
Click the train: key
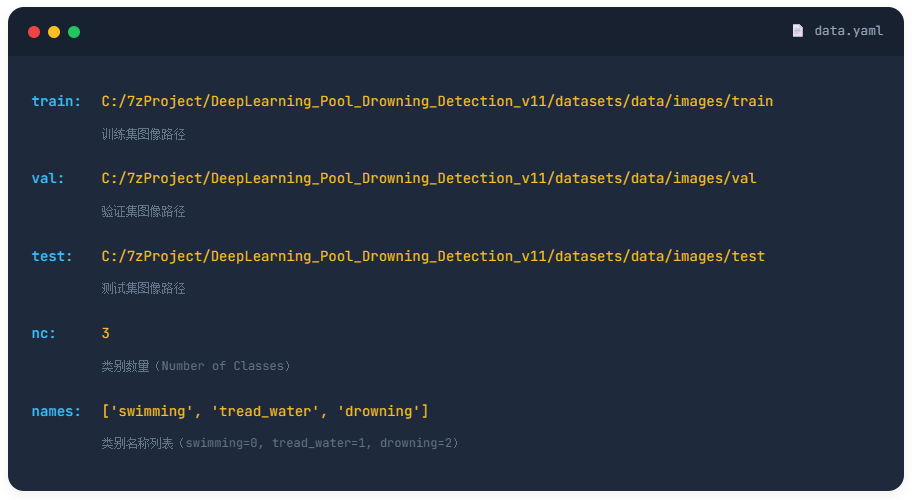pyautogui.click(x=56, y=101)
